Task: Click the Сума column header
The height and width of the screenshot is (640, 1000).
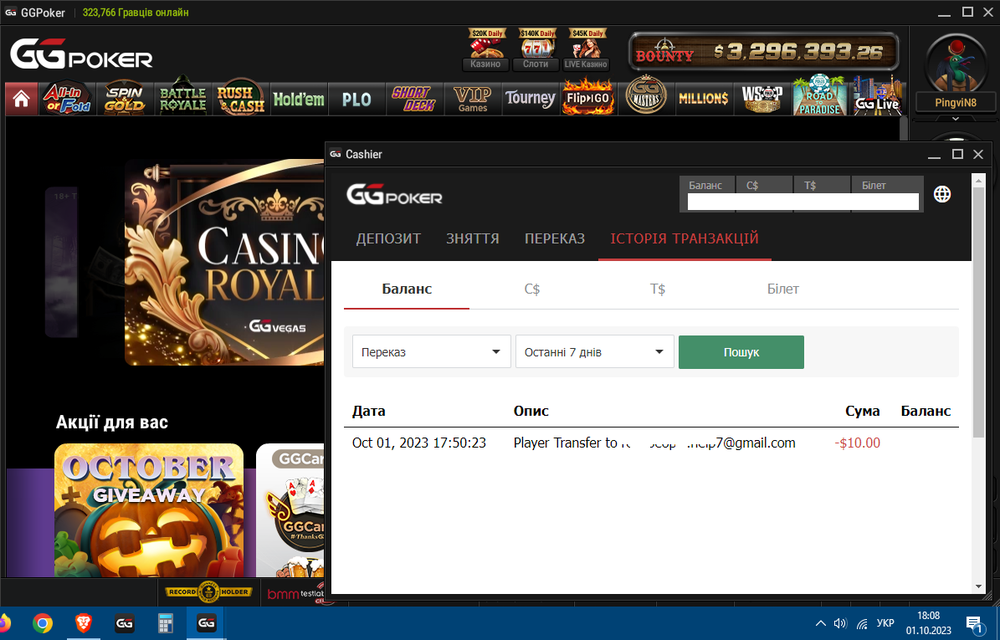Action: click(862, 411)
